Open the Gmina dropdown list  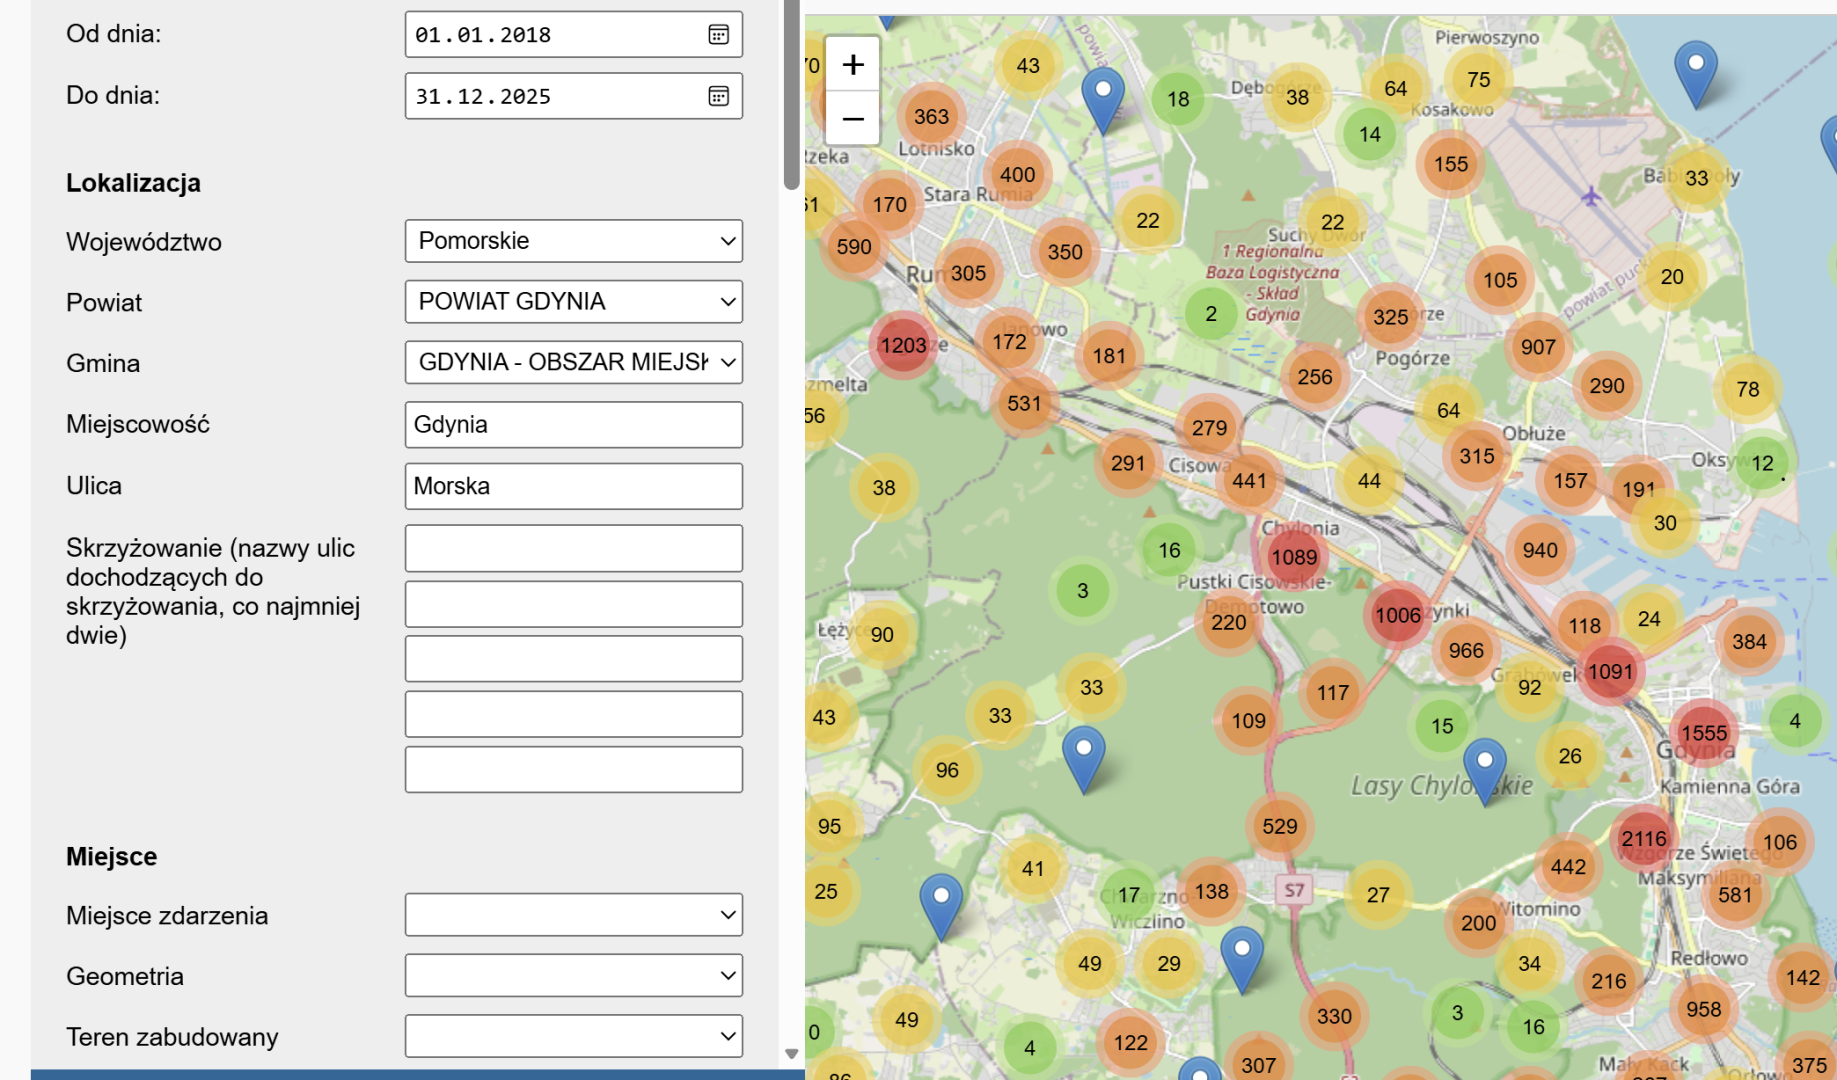tap(573, 362)
